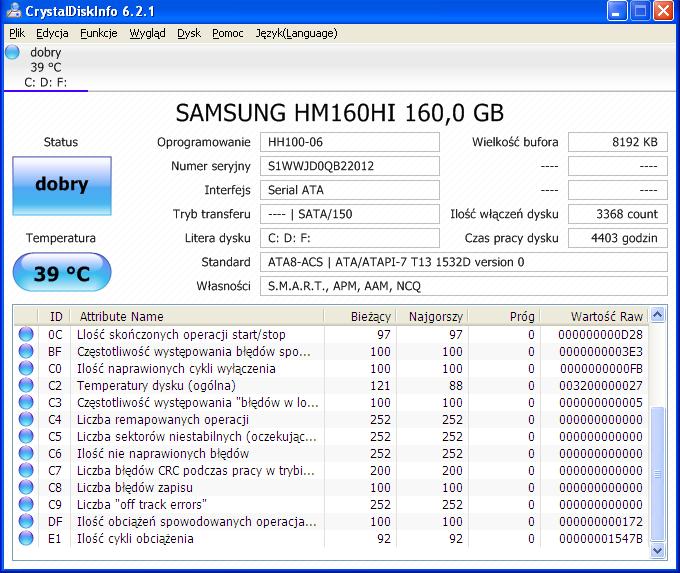The height and width of the screenshot is (573, 680).
Task: Open the Dysk menu
Action: pyautogui.click(x=189, y=33)
